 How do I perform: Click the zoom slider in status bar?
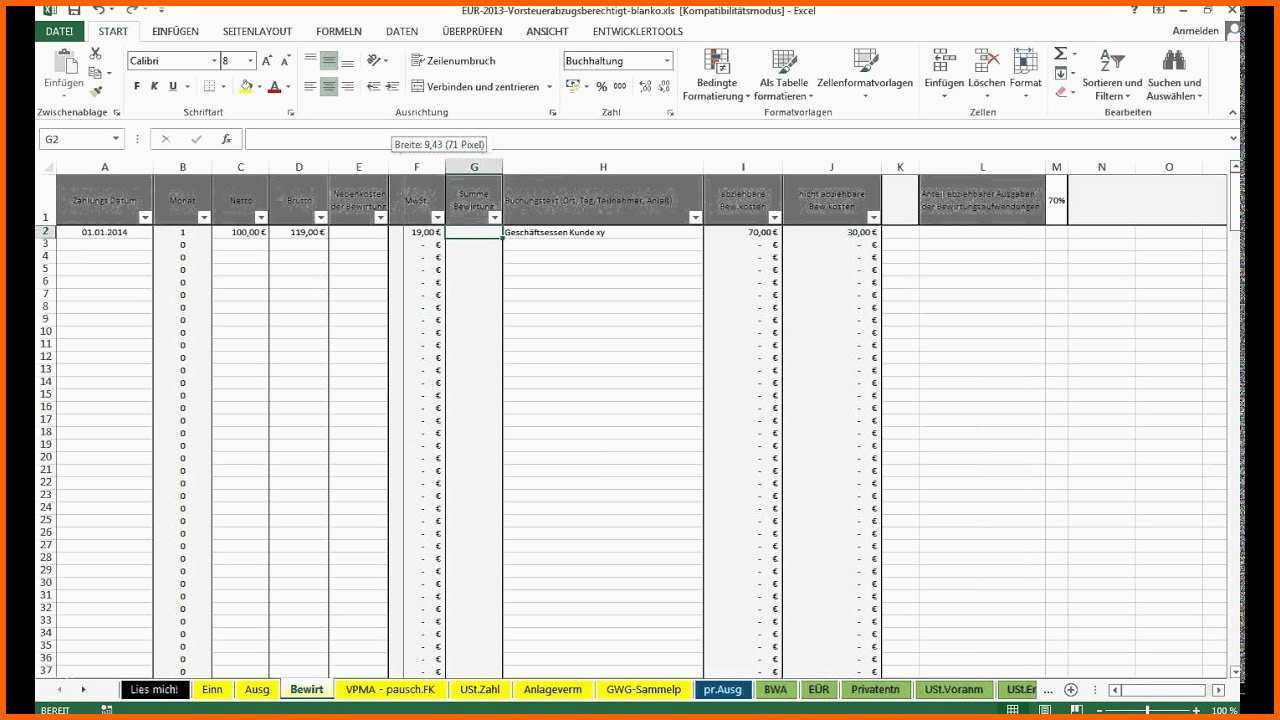[1147, 710]
